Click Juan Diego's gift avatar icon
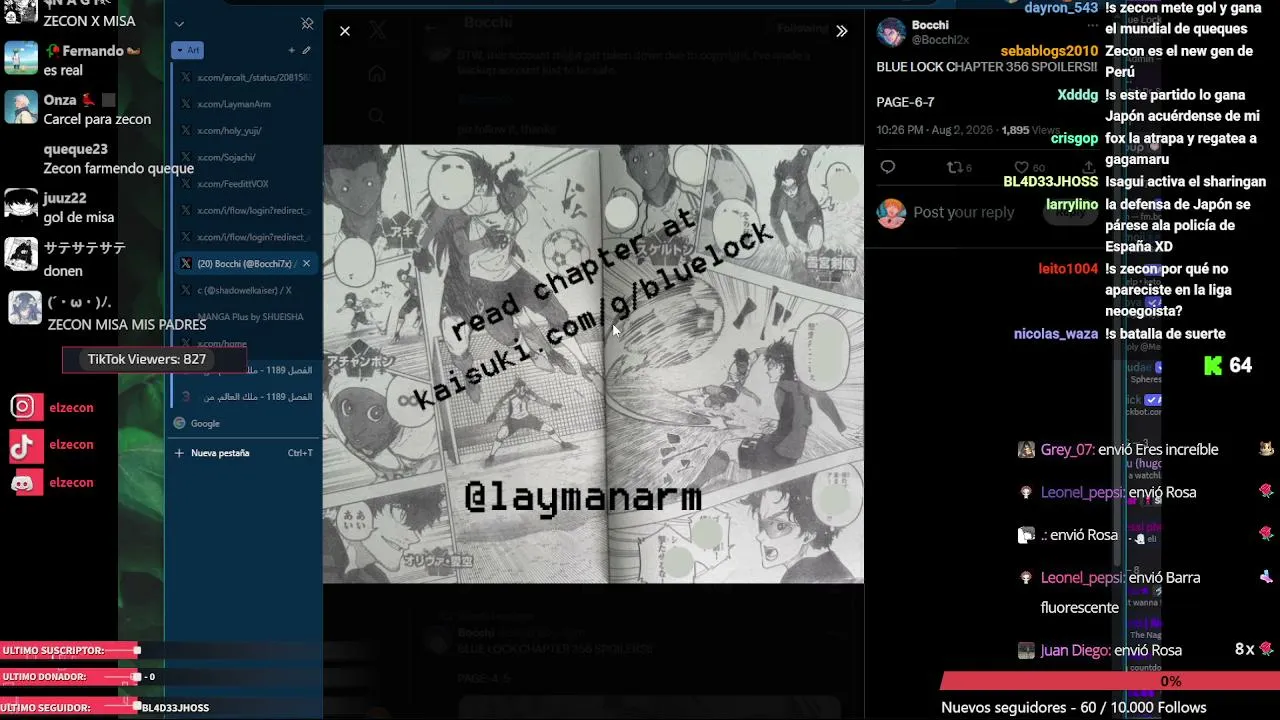Viewport: 1280px width, 720px height. pos(1026,651)
